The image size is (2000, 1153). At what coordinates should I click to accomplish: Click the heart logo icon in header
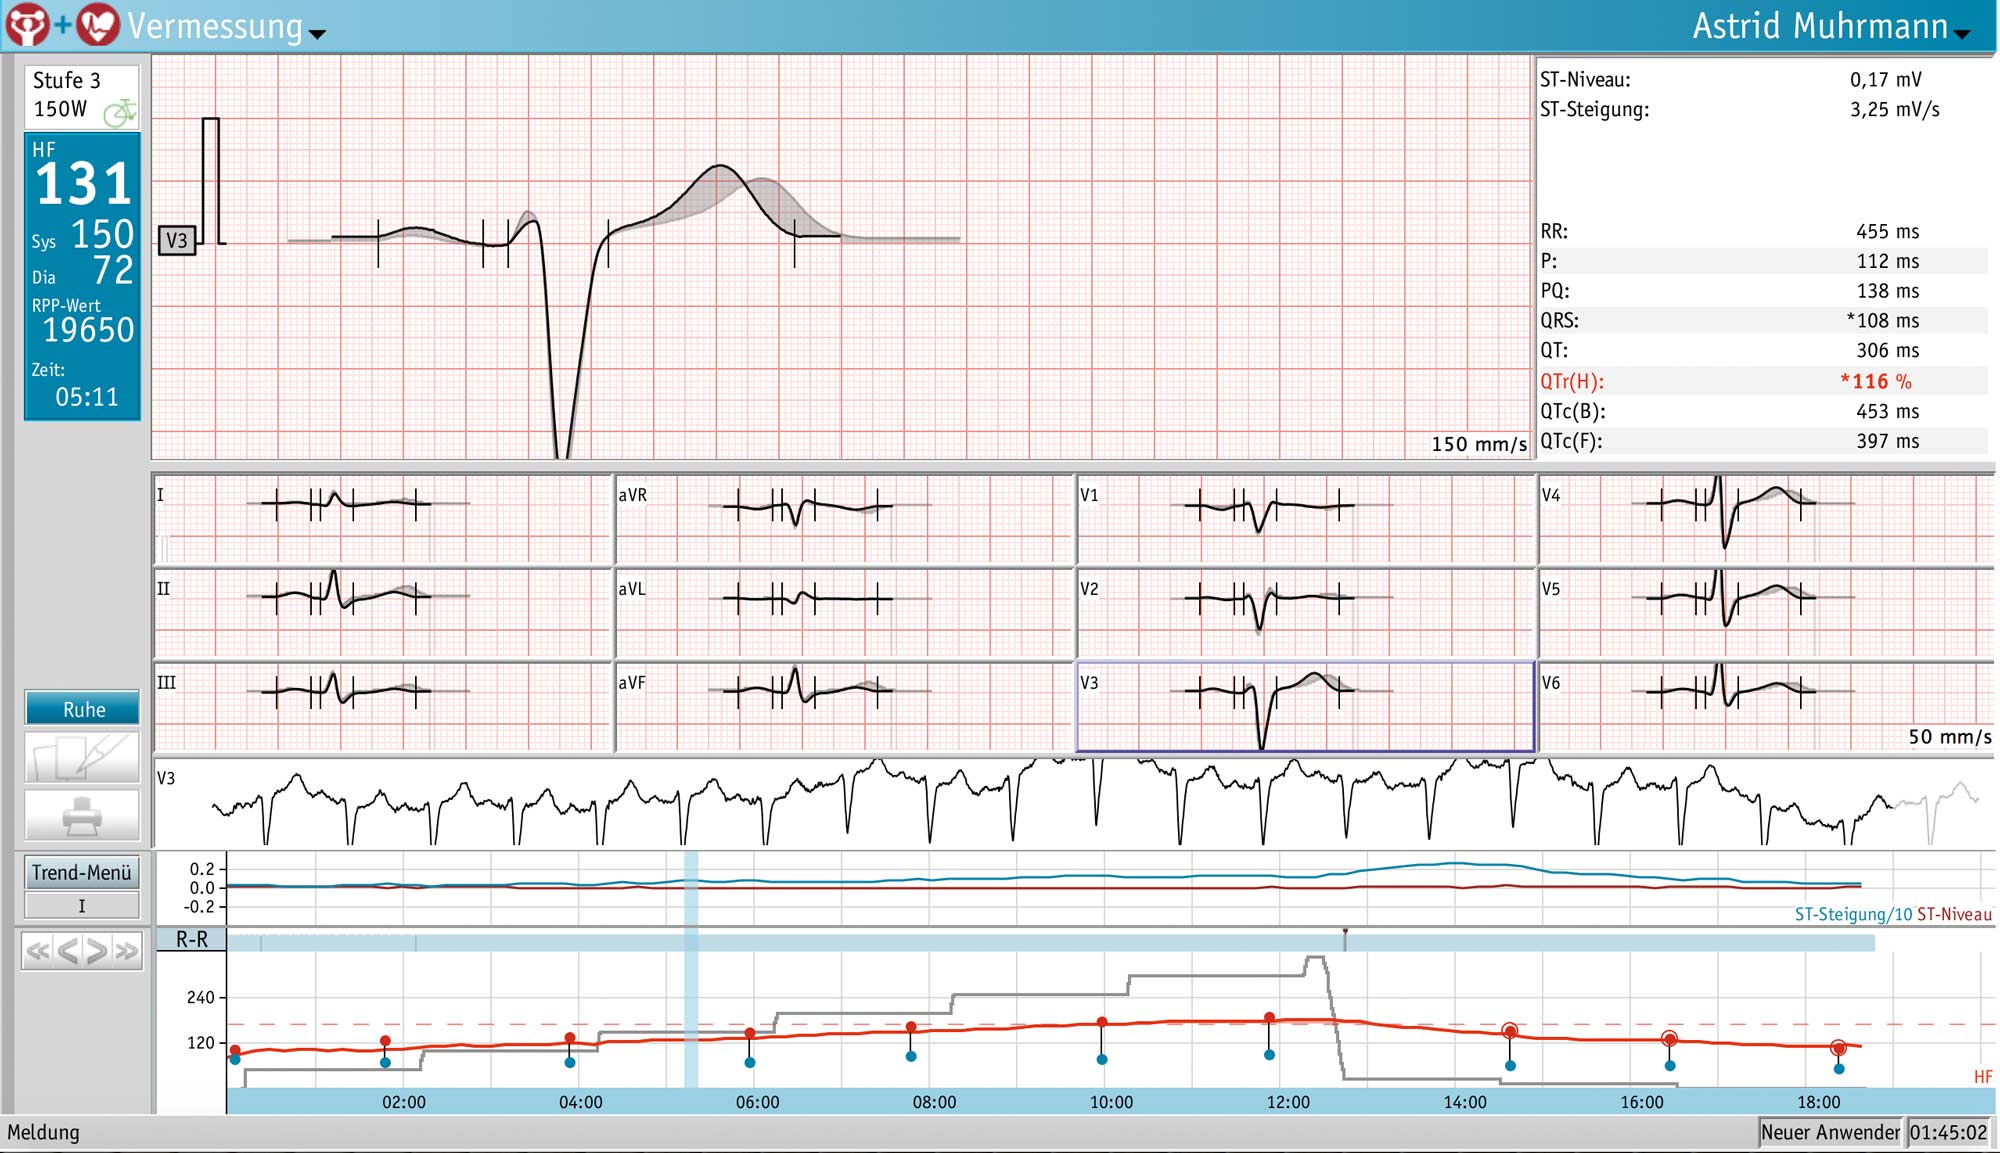pos(98,25)
